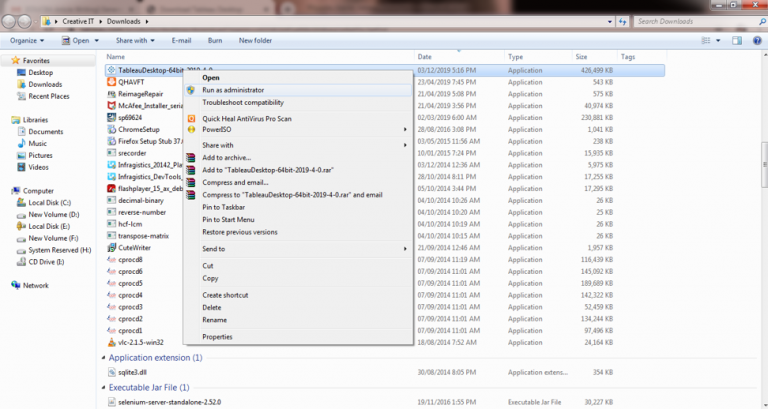
Task: Open the Organize dropdown menu
Action: click(x=27, y=41)
